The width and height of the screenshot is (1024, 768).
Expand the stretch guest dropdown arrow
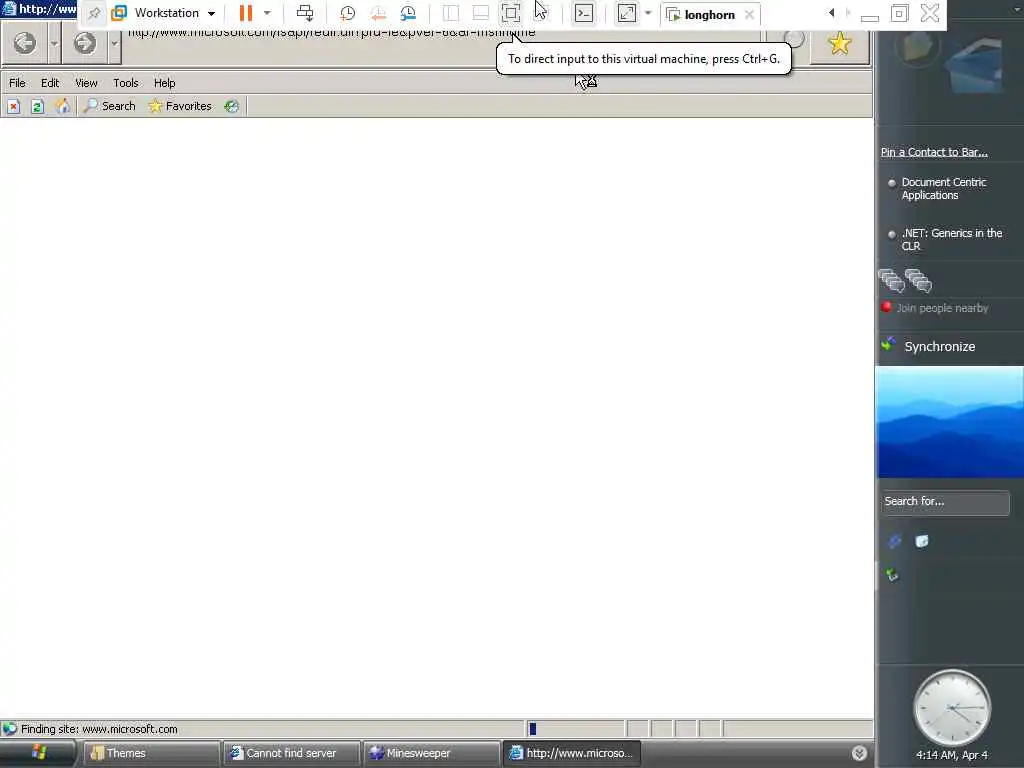(x=648, y=13)
